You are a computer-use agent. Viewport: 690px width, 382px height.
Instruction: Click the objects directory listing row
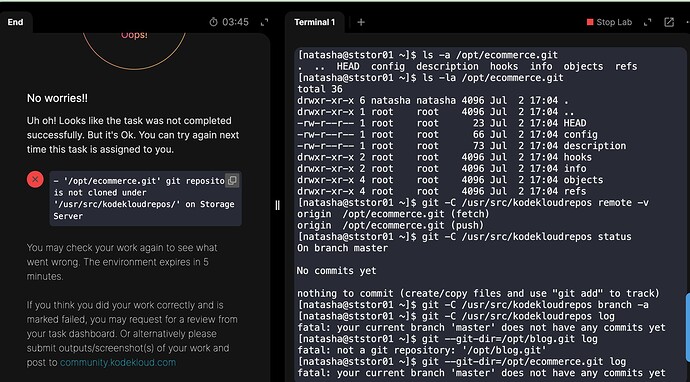450,180
